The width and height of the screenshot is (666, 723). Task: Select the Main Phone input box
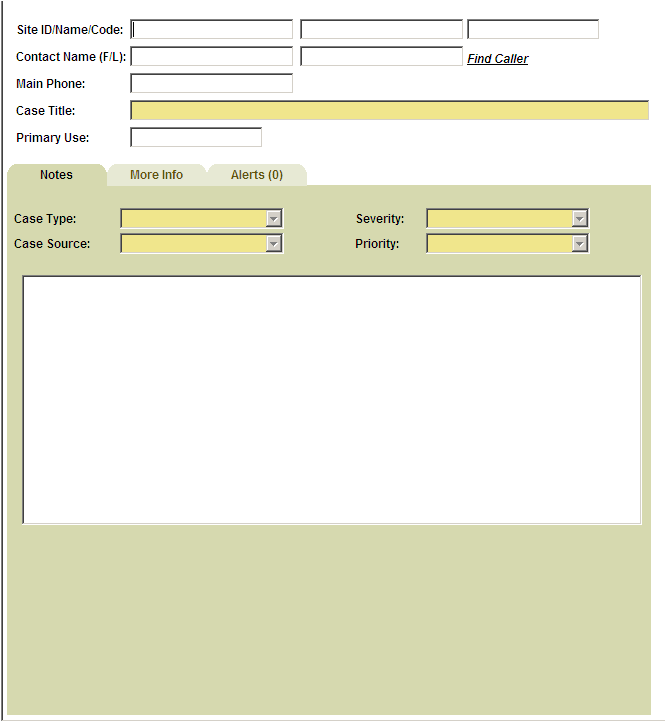click(211, 84)
